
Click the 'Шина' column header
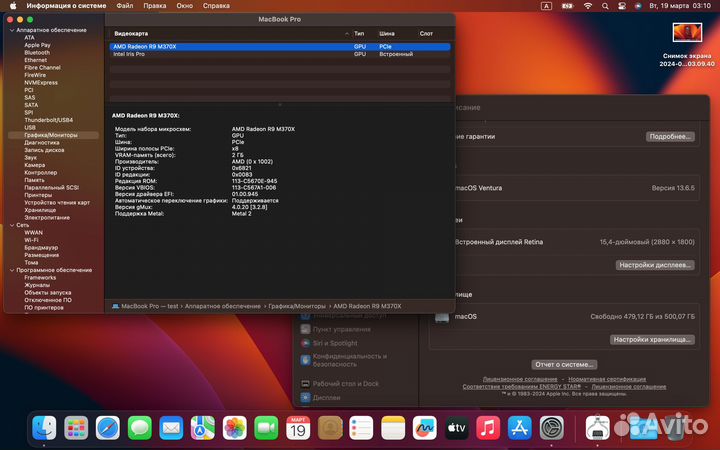(387, 34)
